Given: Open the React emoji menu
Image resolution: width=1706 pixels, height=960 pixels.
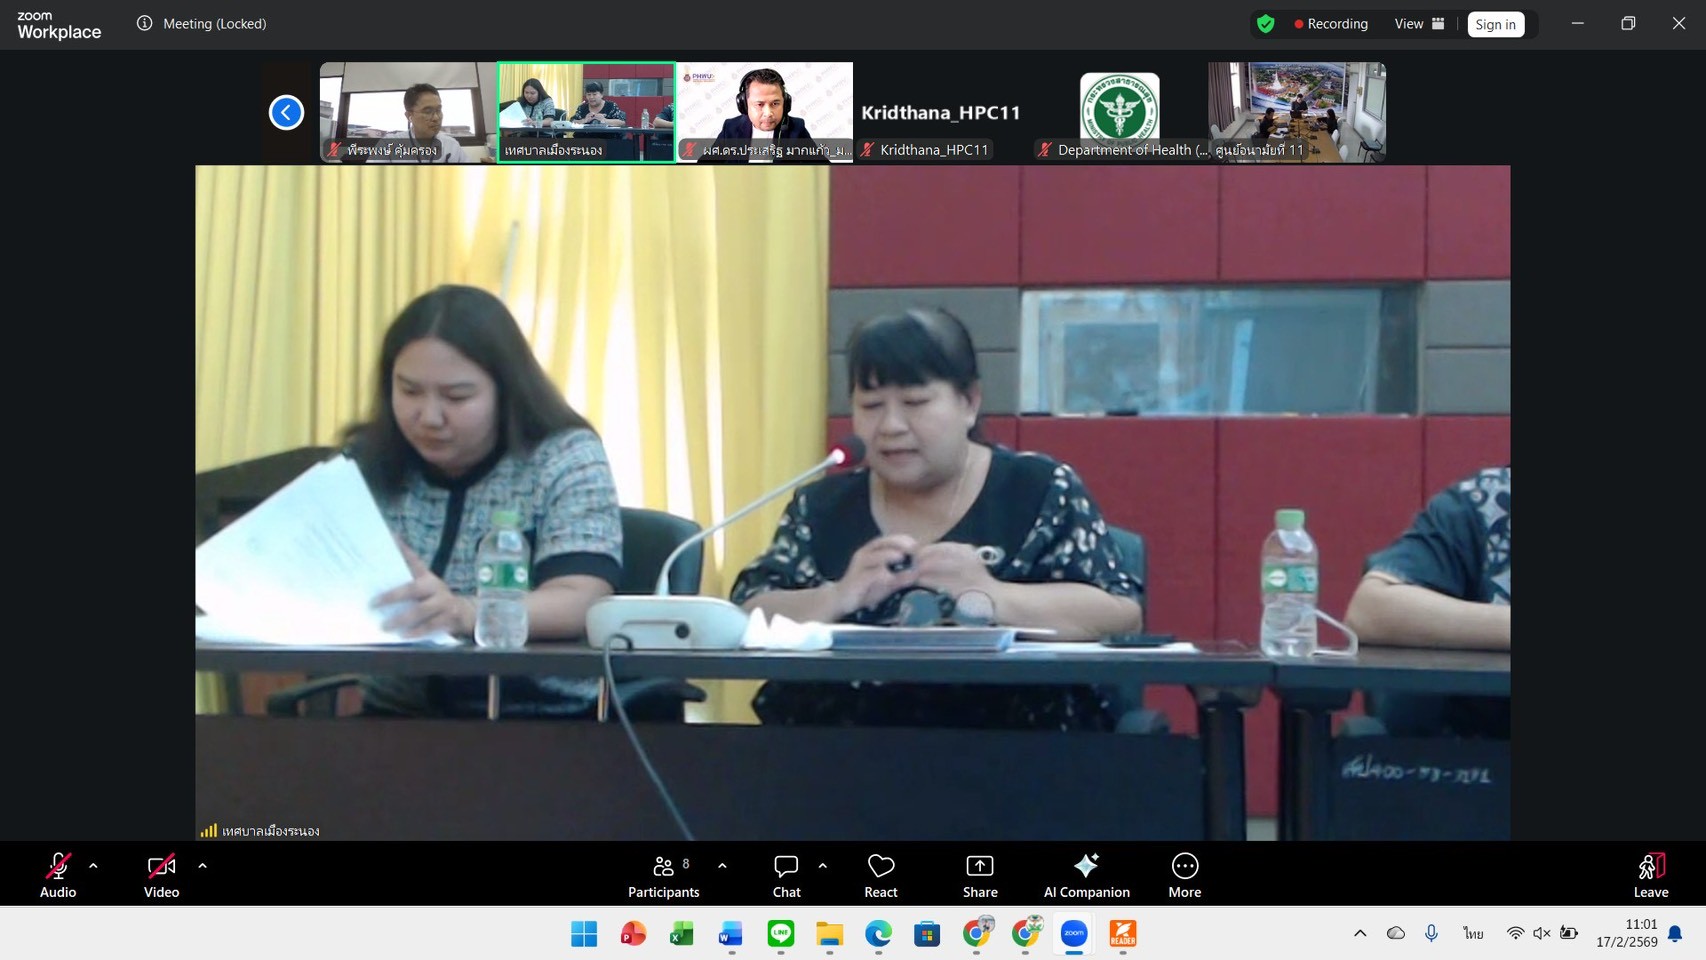Looking at the screenshot, I should coord(880,874).
